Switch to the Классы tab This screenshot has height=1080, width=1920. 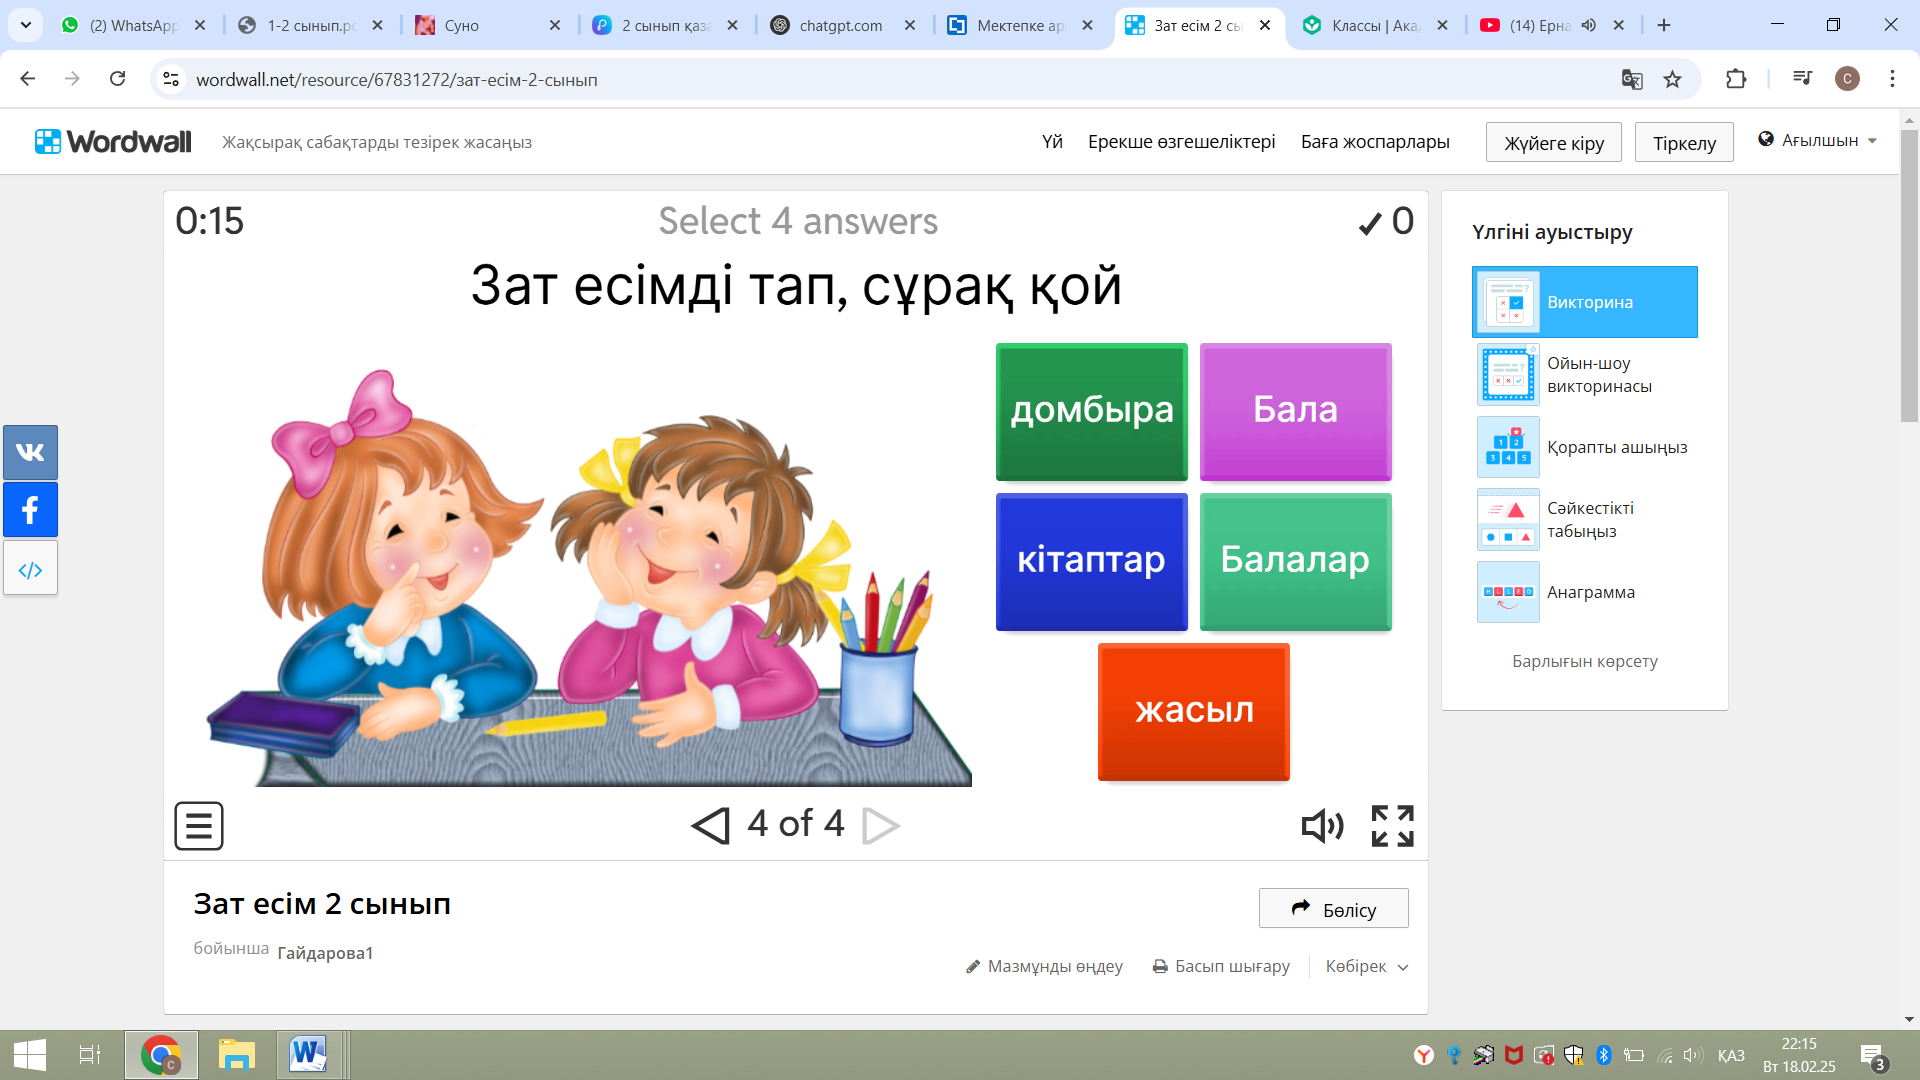(x=1376, y=25)
